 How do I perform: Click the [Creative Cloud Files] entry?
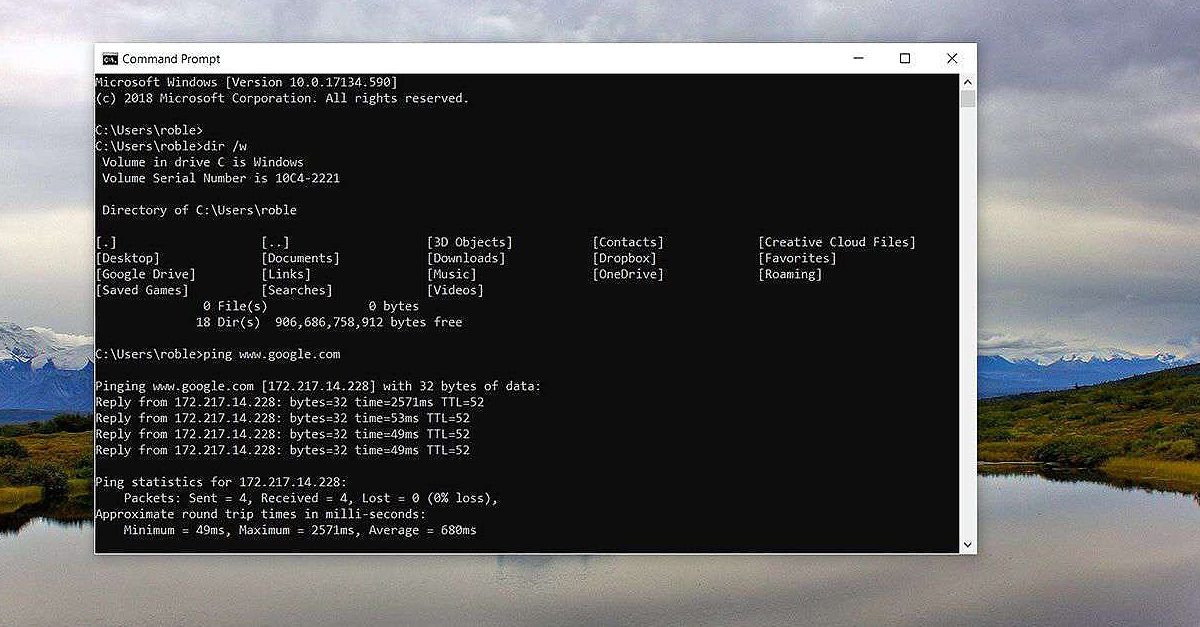[836, 242]
